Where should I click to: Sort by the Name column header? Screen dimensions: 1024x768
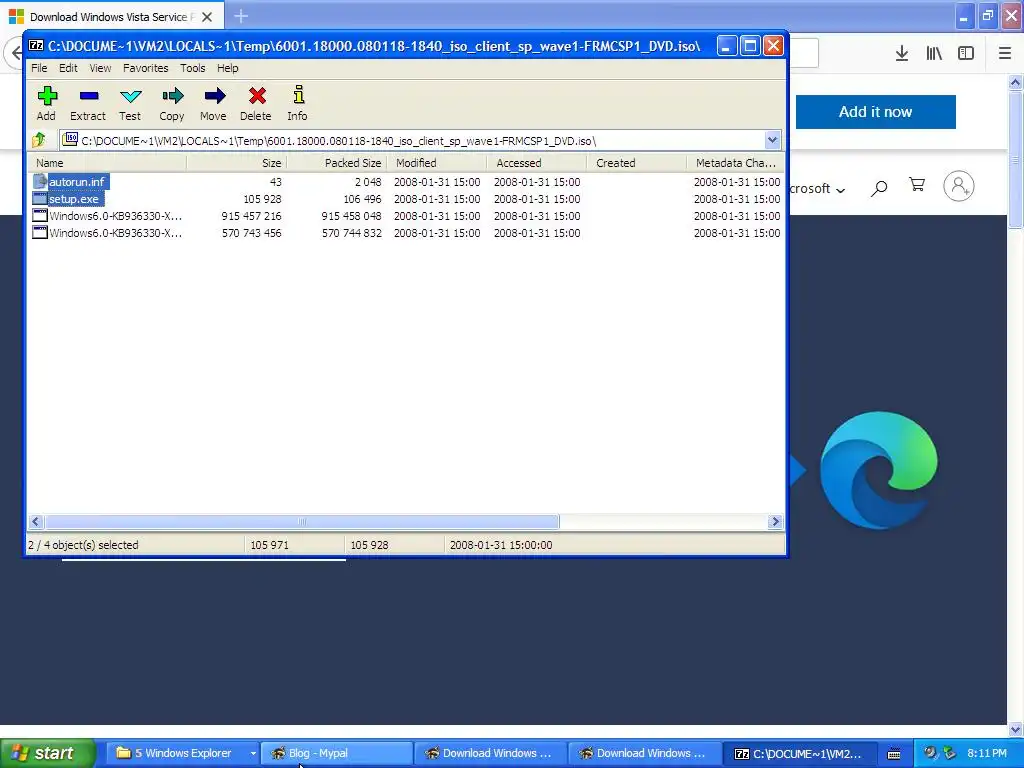[107, 163]
